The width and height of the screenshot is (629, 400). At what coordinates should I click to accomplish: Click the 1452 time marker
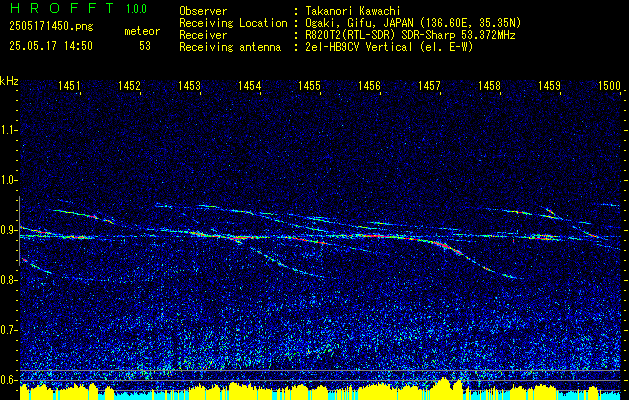tap(129, 85)
